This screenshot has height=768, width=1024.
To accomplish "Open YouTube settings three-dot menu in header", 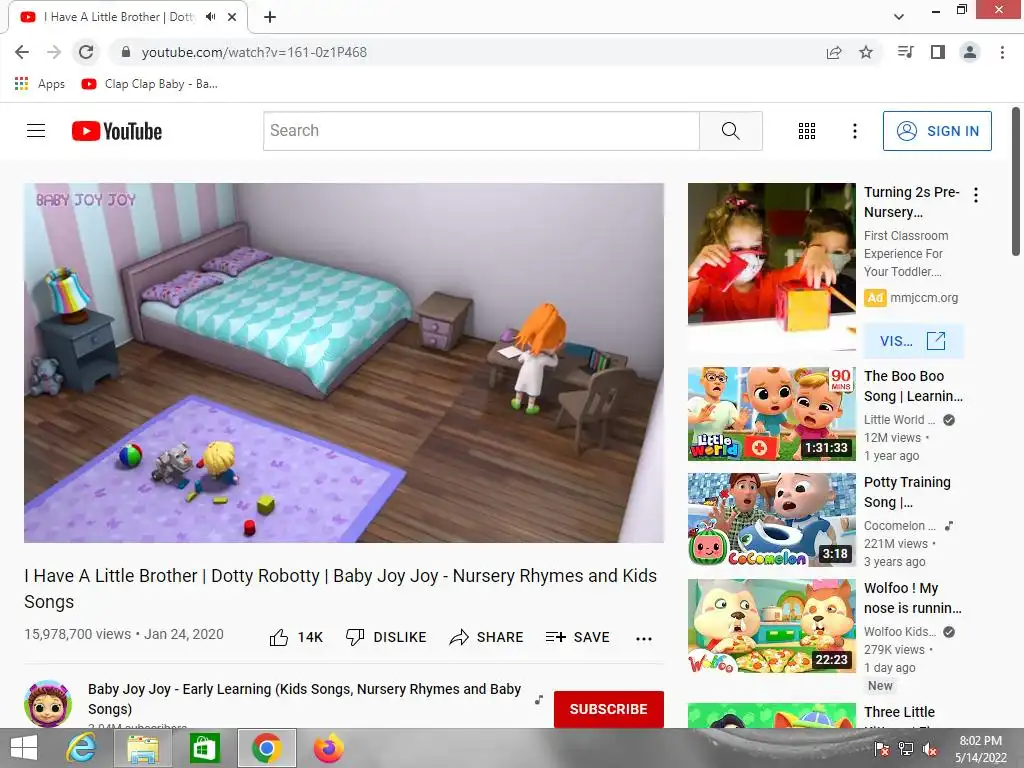I will (854, 131).
